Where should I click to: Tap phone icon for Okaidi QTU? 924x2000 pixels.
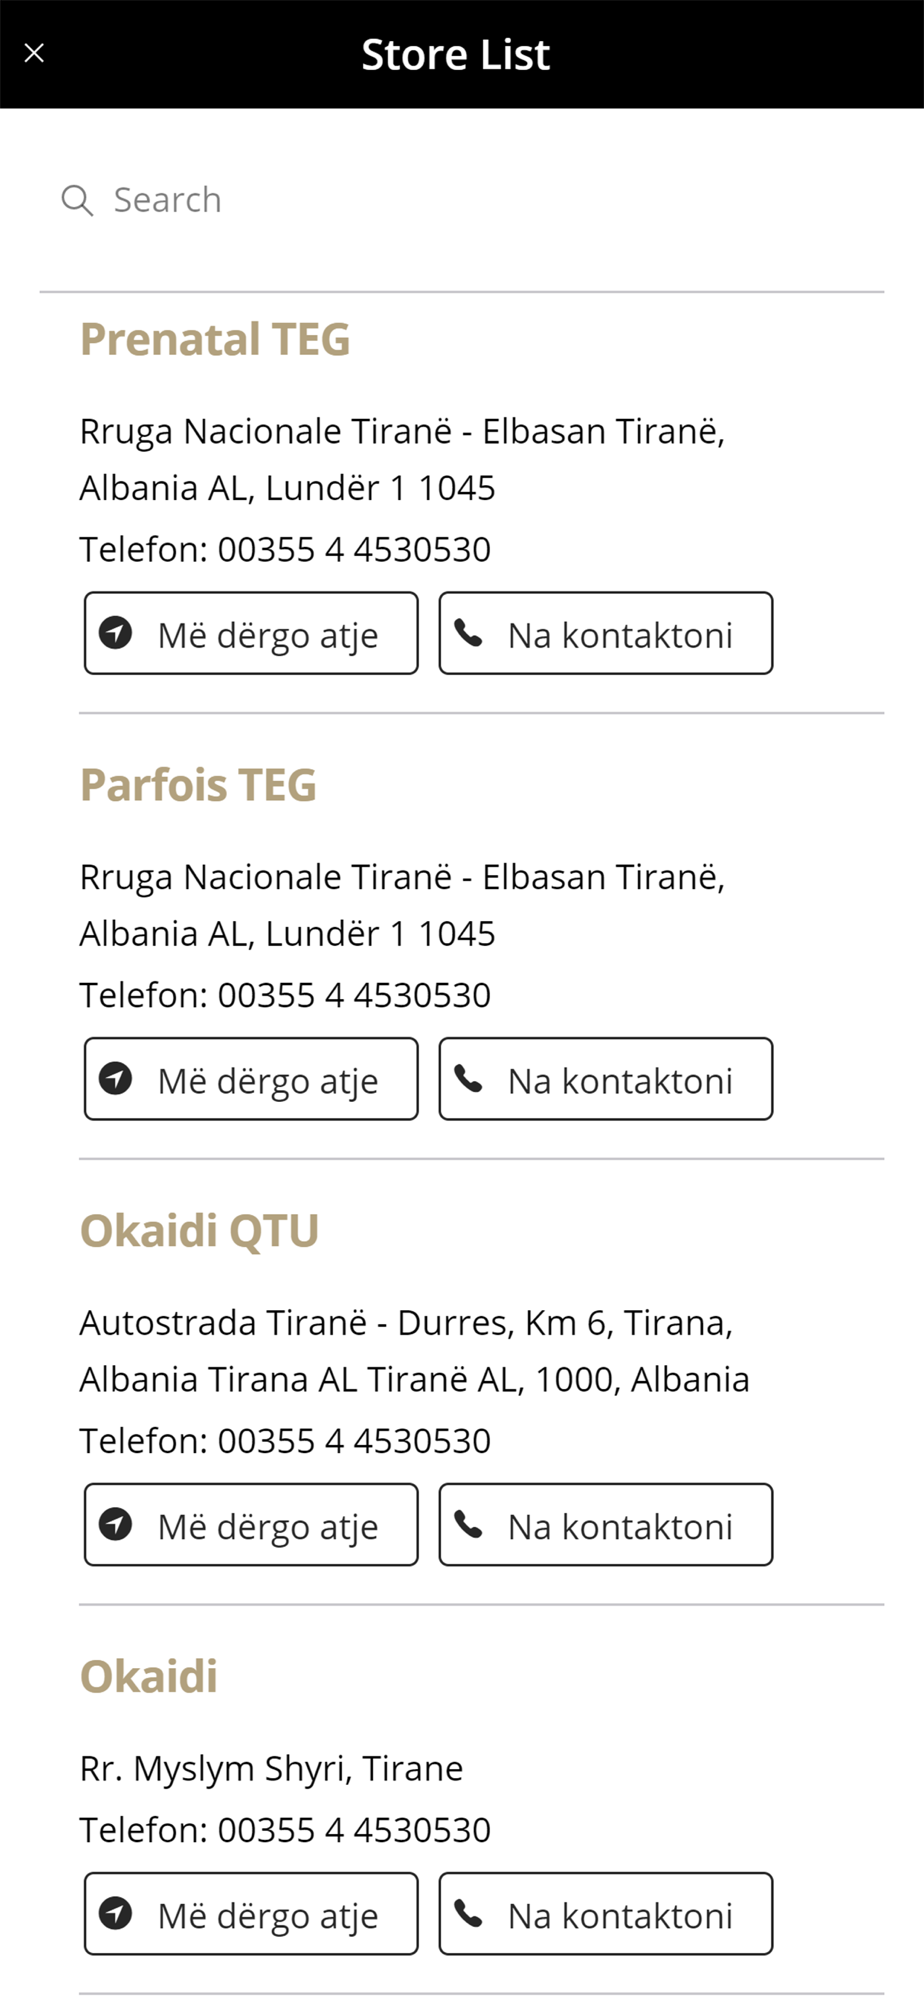pos(469,1524)
